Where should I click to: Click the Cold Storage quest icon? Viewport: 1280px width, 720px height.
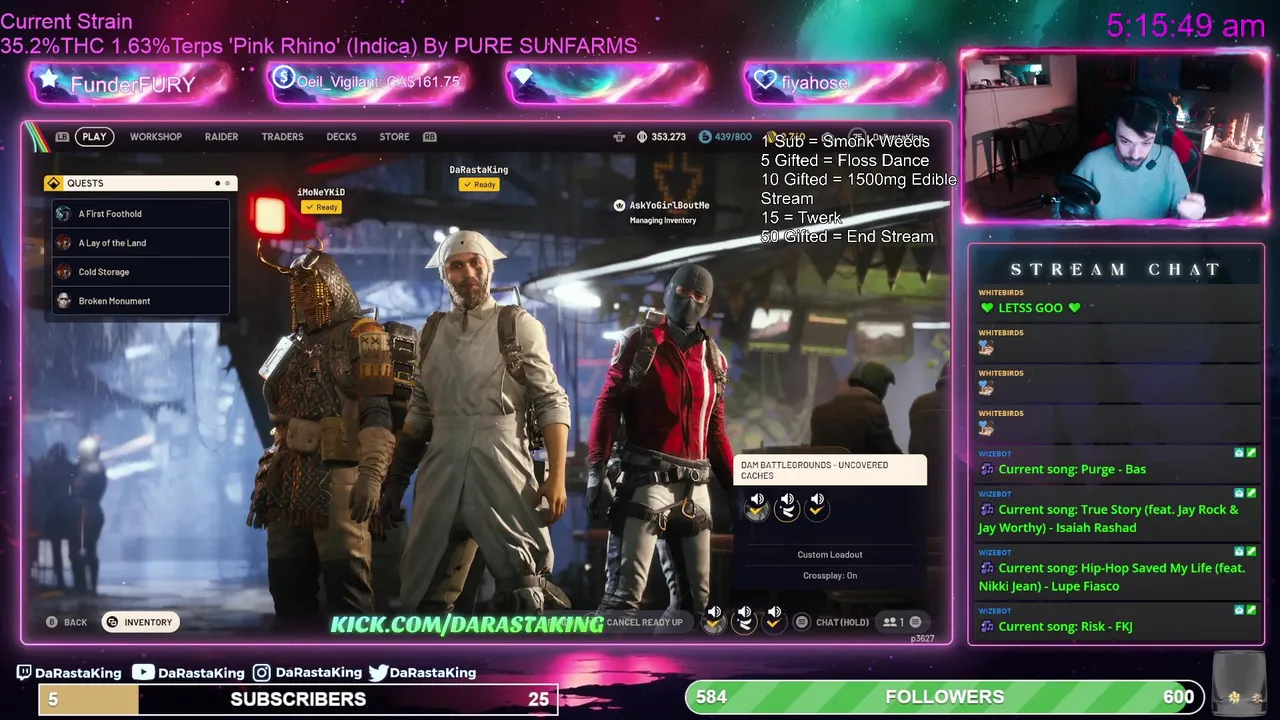point(64,272)
